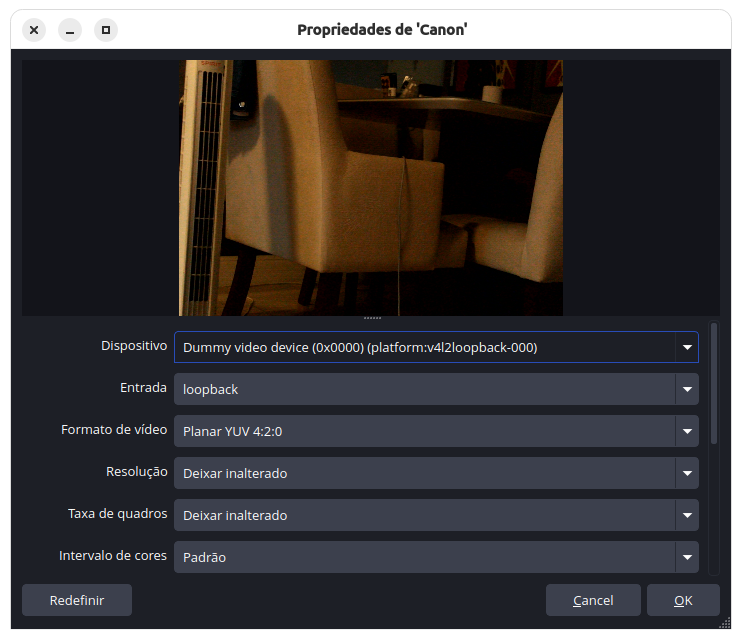This screenshot has width=742, height=640.
Task: Click the Cancel button
Action: click(x=593, y=600)
